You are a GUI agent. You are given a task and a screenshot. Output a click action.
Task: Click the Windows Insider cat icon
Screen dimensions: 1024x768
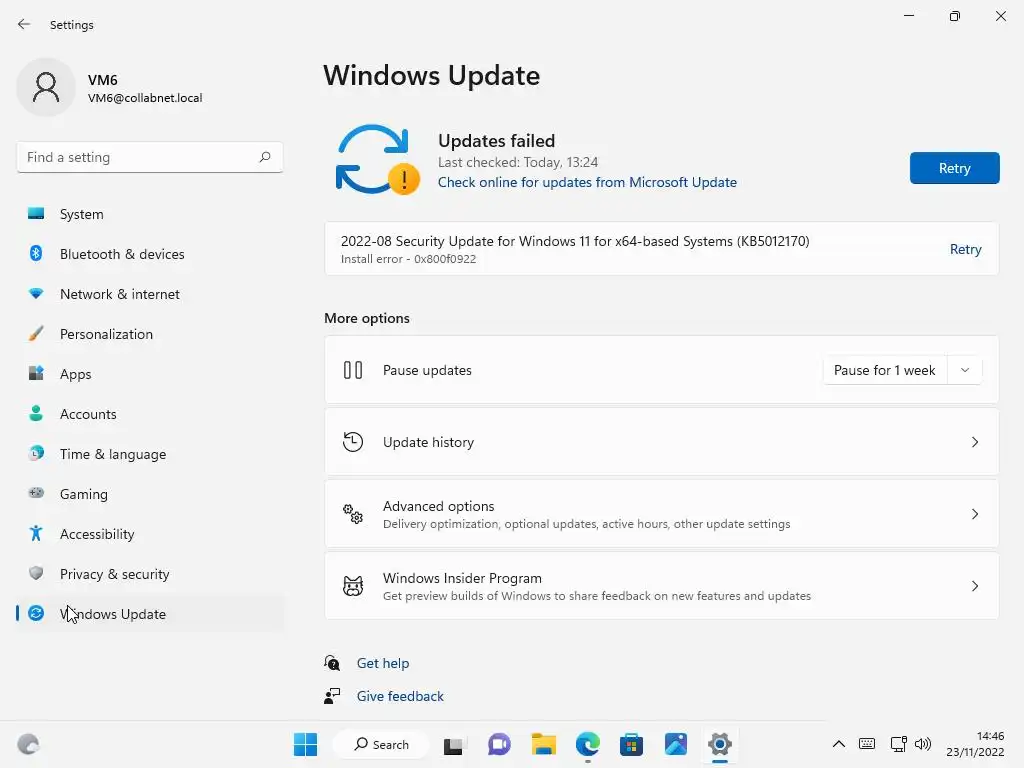tap(353, 586)
